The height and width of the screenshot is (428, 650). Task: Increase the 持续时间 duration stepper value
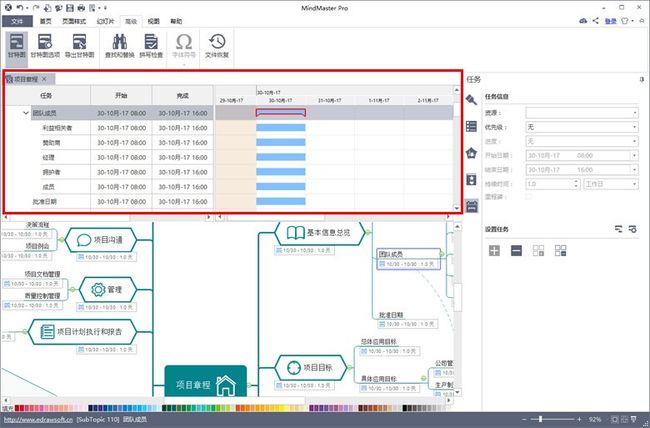tap(576, 181)
